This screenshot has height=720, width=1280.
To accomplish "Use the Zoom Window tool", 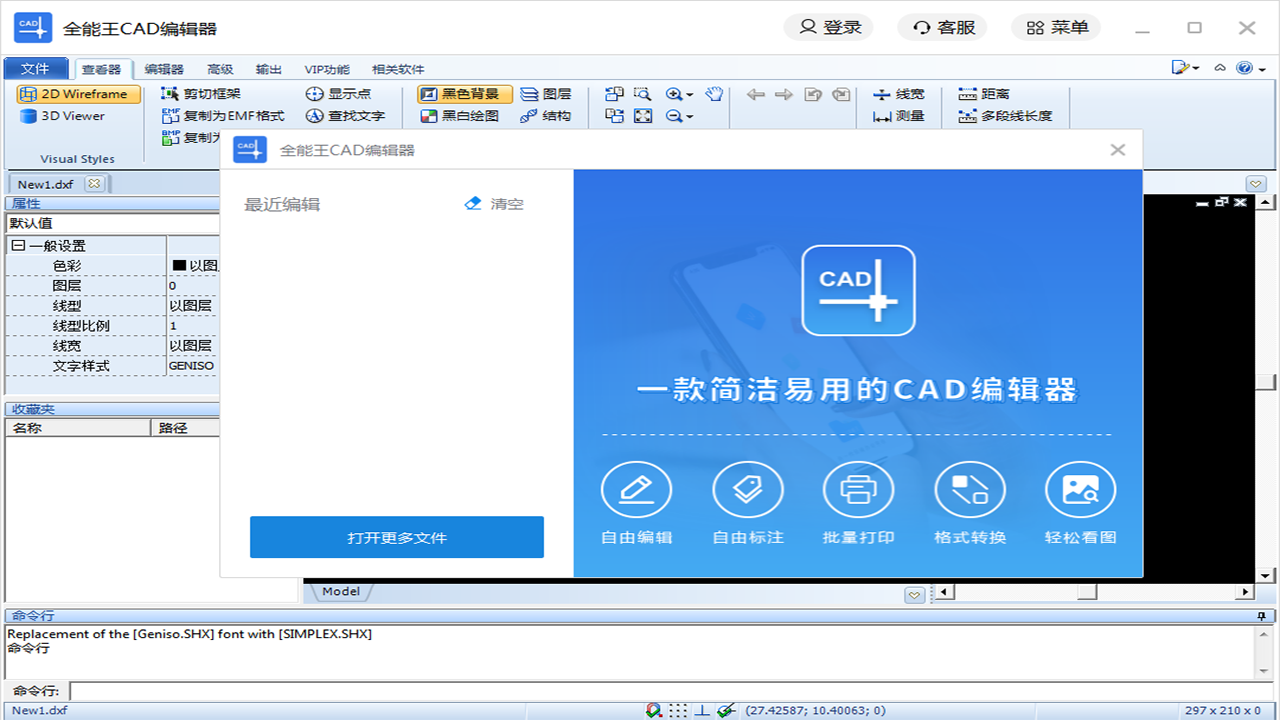I will click(x=644, y=93).
